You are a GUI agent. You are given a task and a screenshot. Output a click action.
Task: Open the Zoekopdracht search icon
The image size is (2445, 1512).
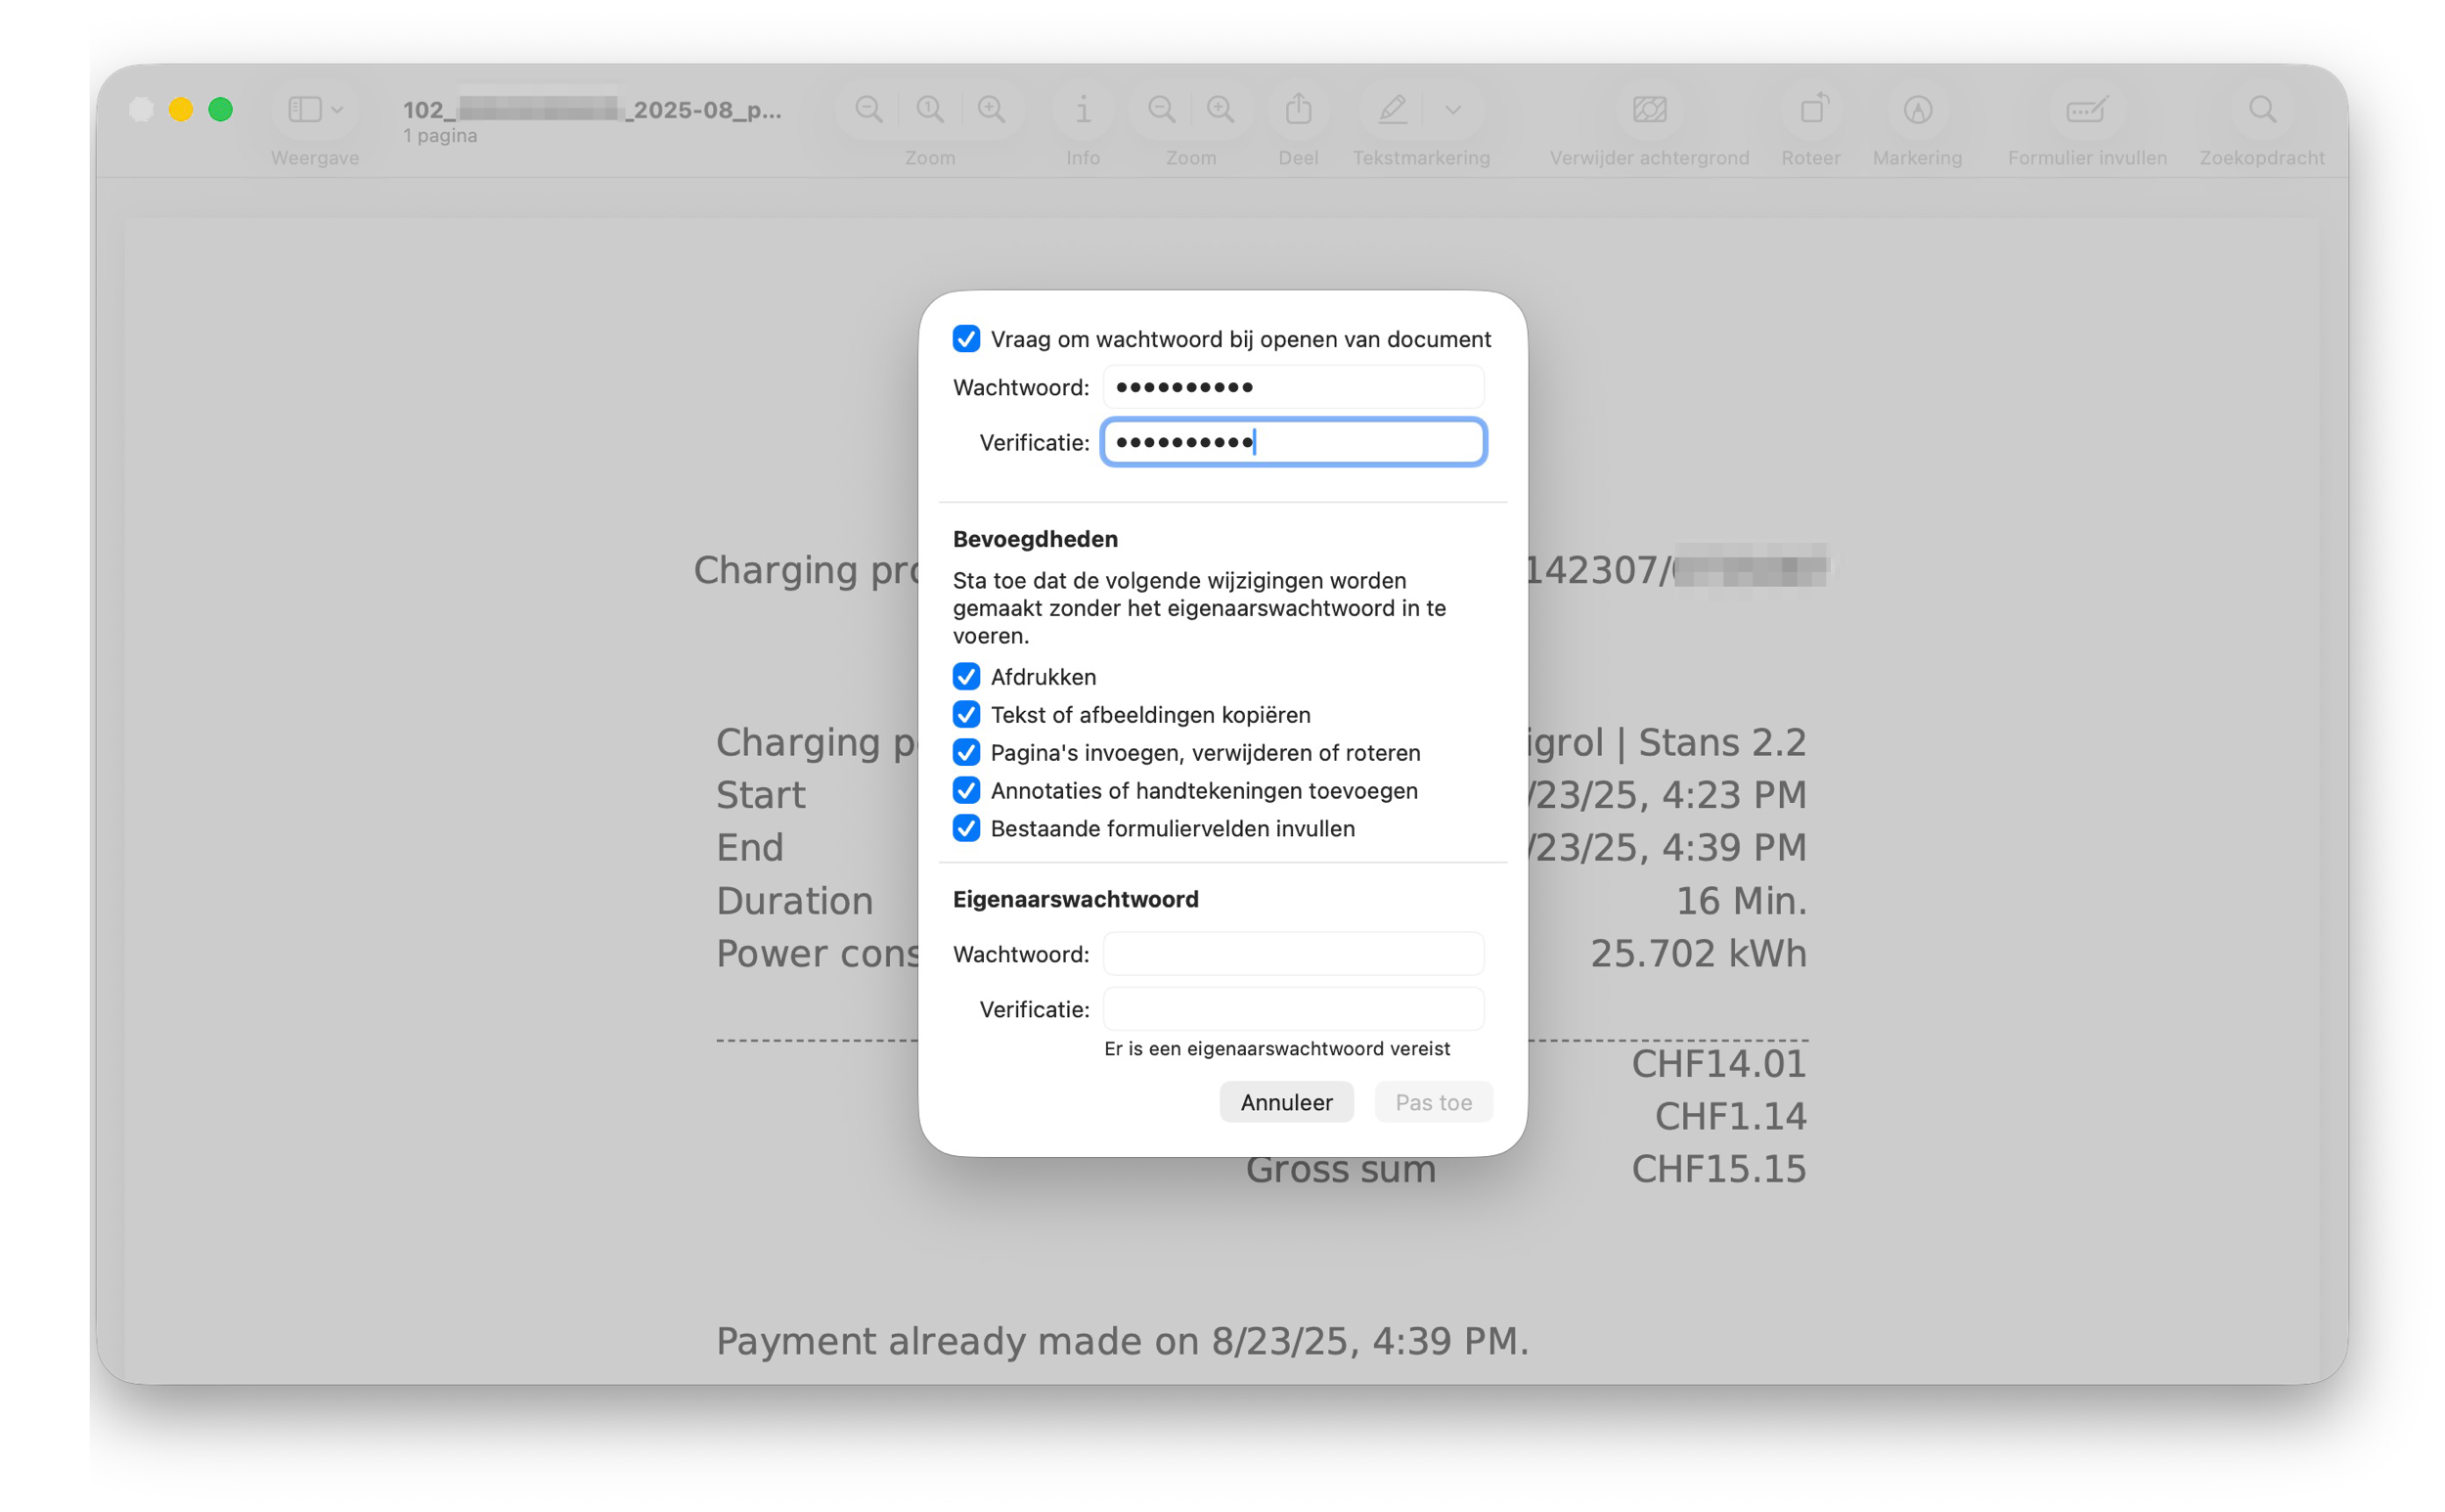(x=2262, y=109)
